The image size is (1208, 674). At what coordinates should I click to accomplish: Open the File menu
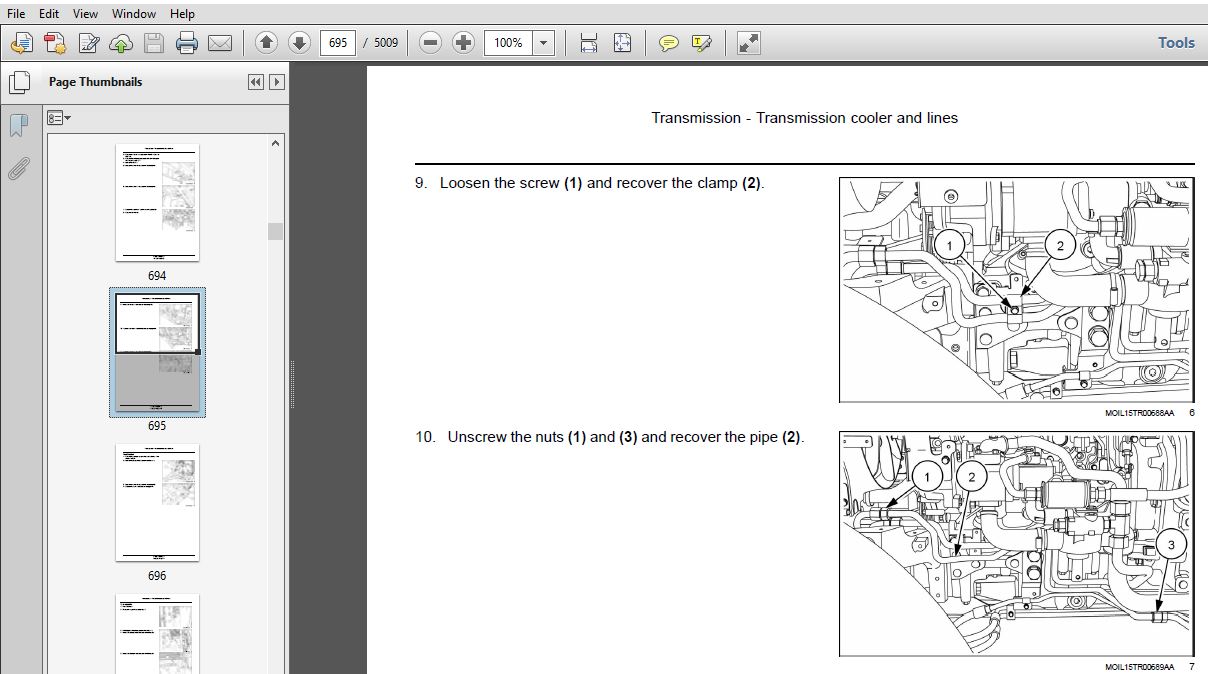[17, 14]
